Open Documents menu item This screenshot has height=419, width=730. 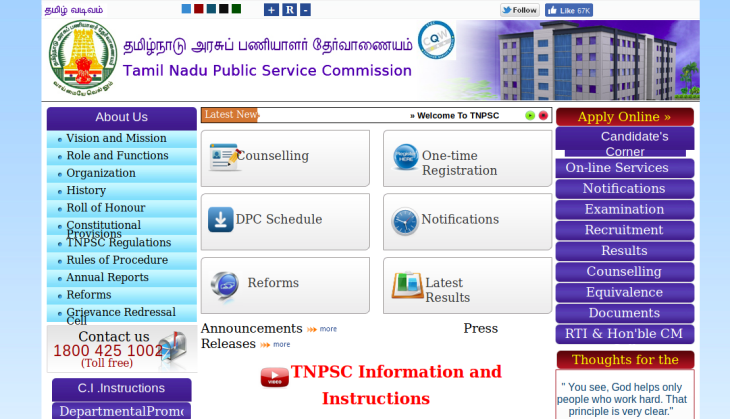625,313
